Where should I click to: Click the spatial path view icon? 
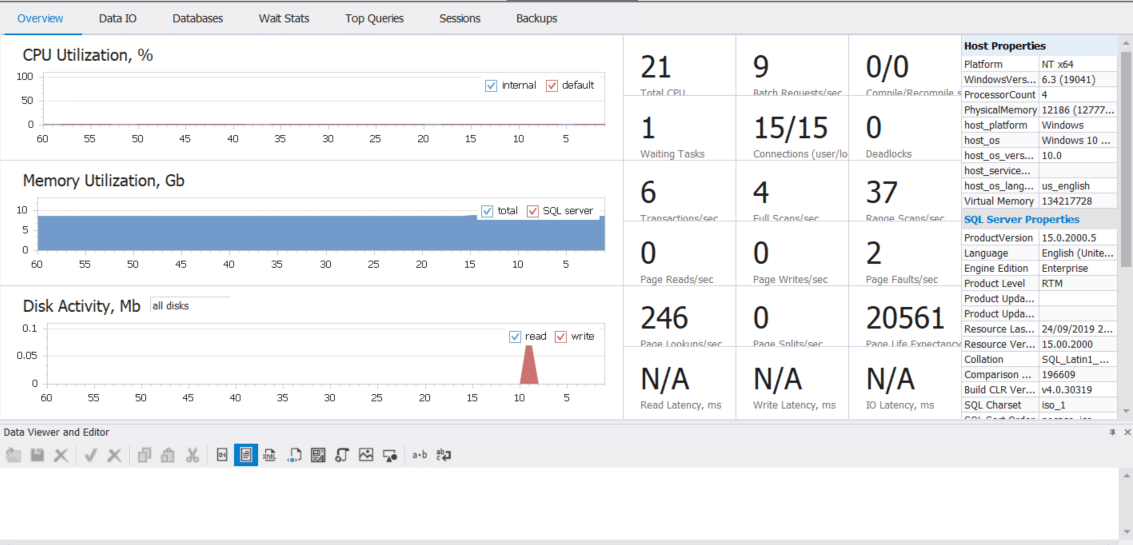[343, 455]
